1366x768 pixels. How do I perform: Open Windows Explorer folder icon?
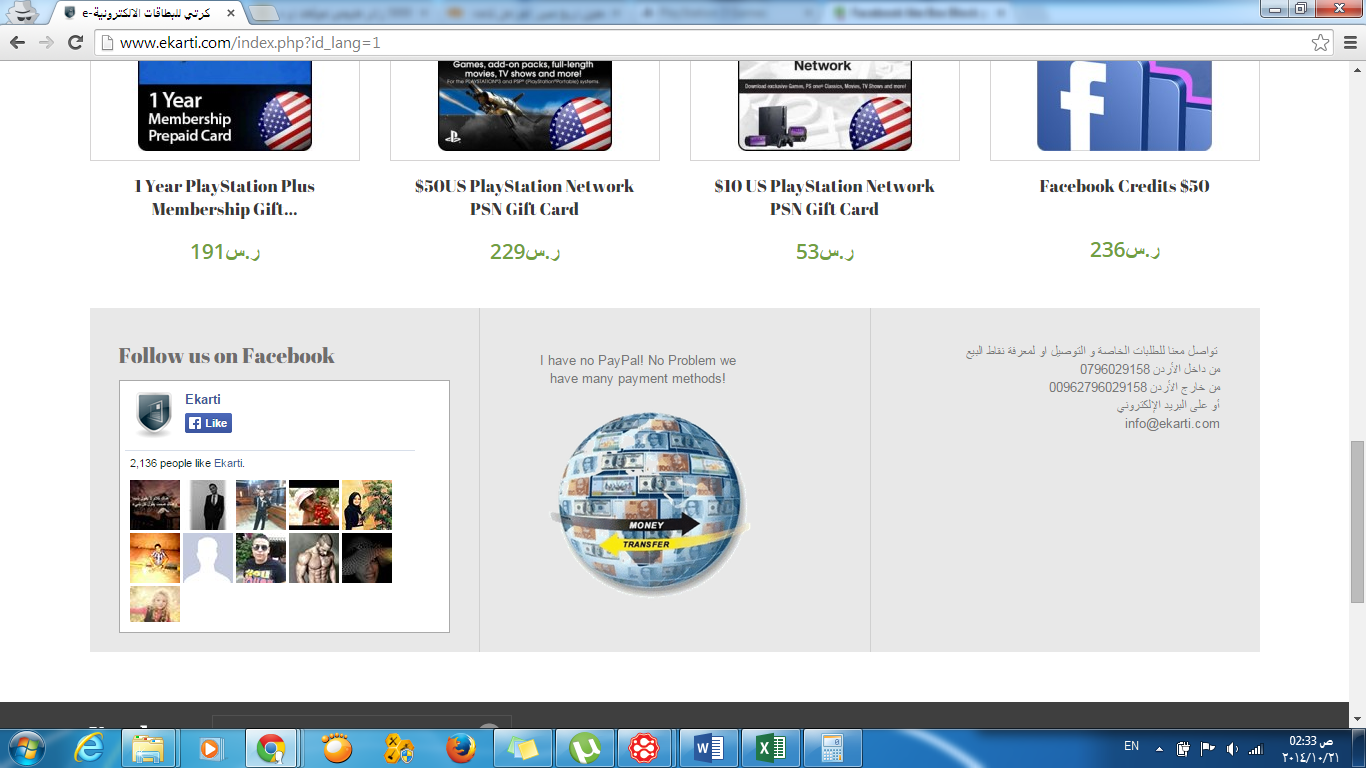149,748
